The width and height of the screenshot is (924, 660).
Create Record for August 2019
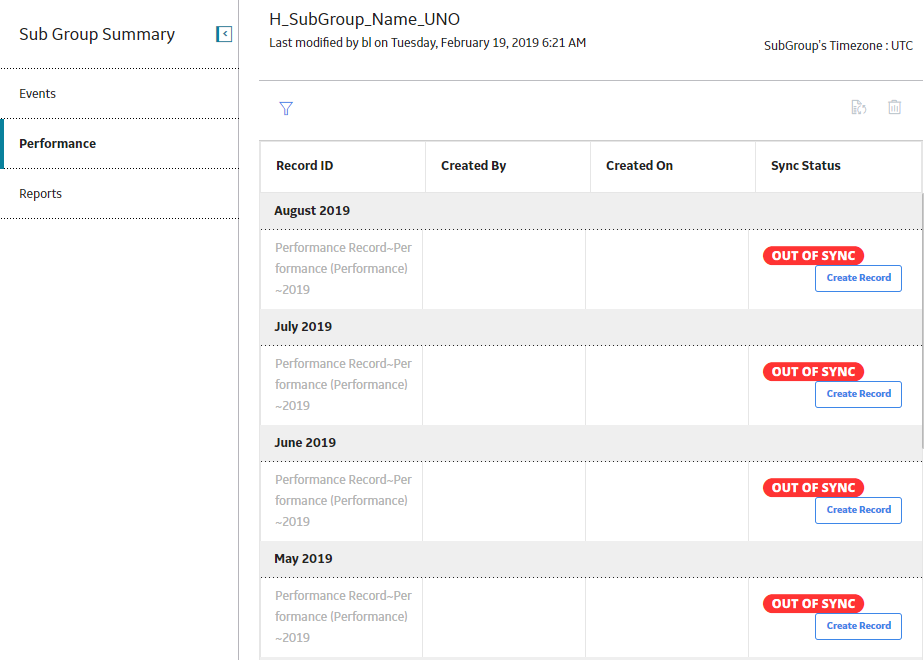click(858, 278)
